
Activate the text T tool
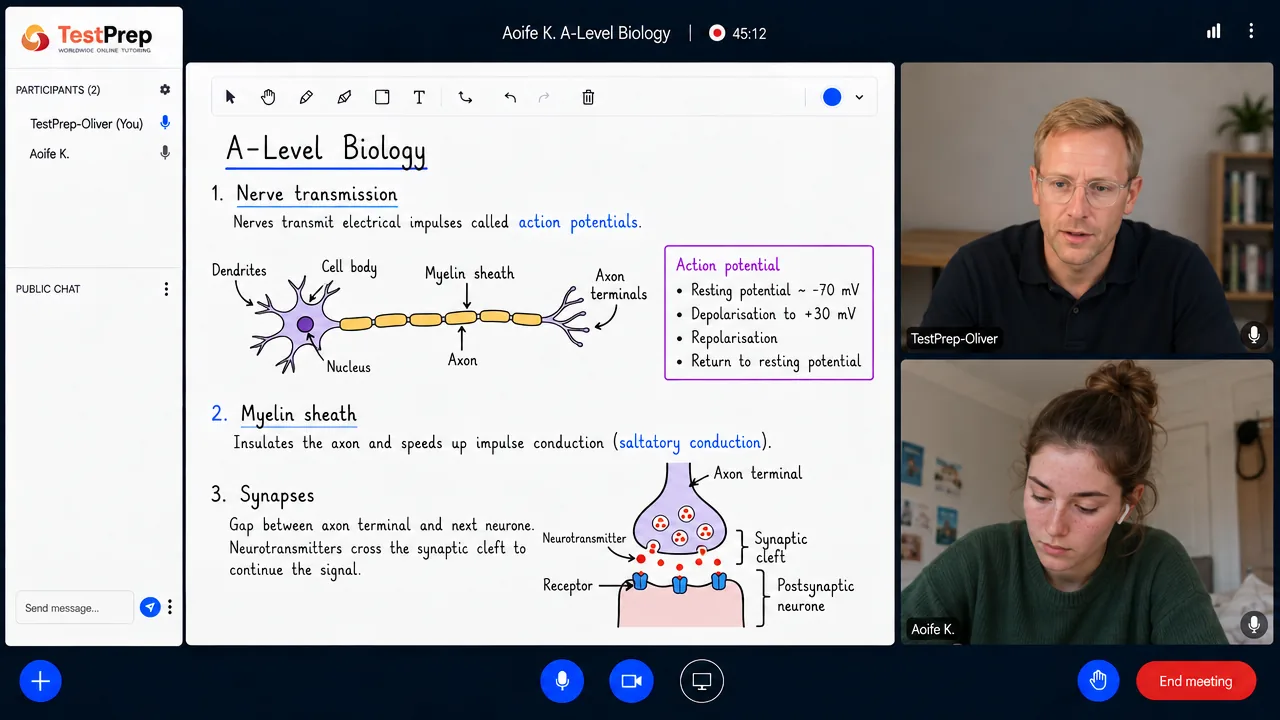point(419,97)
